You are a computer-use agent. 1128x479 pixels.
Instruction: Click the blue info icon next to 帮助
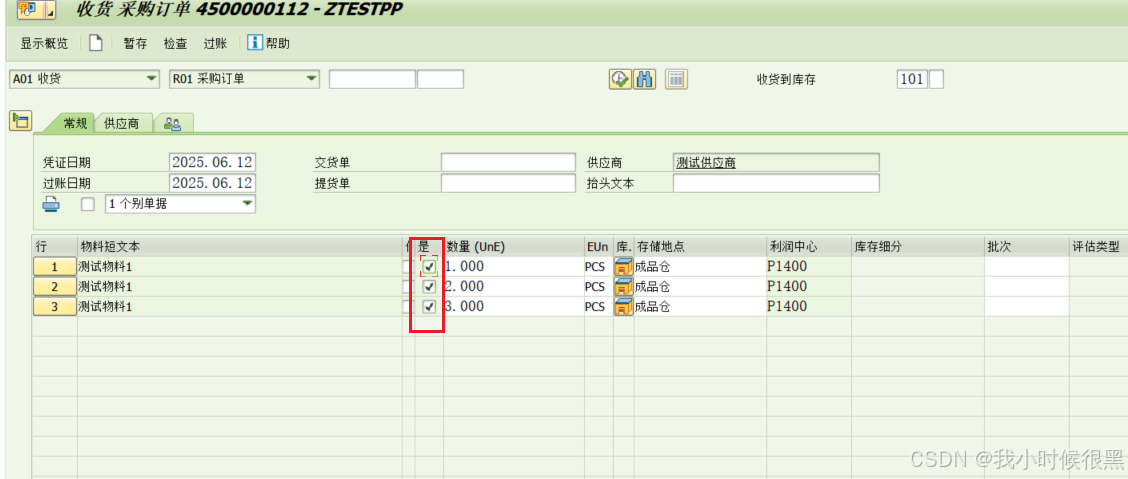pos(255,43)
